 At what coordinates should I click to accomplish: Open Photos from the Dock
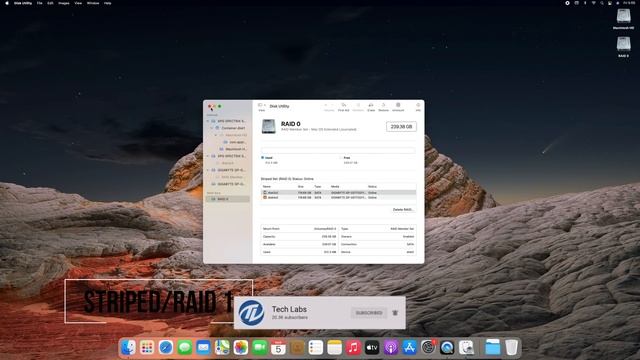point(241,348)
